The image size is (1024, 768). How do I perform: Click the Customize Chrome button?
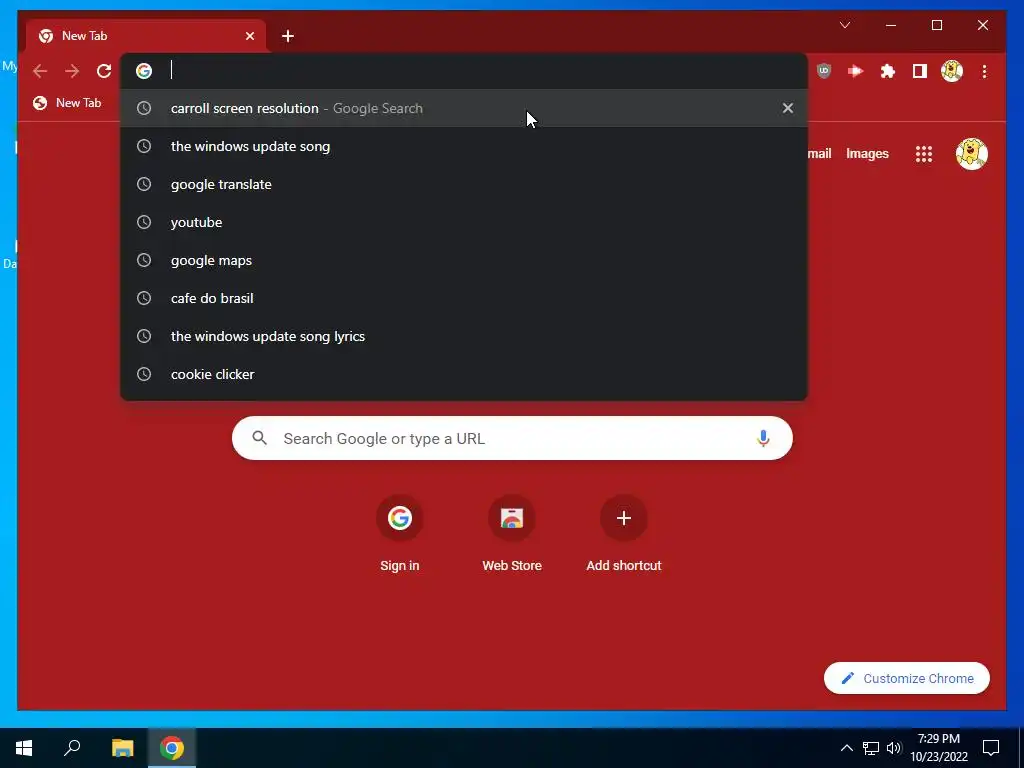(906, 679)
